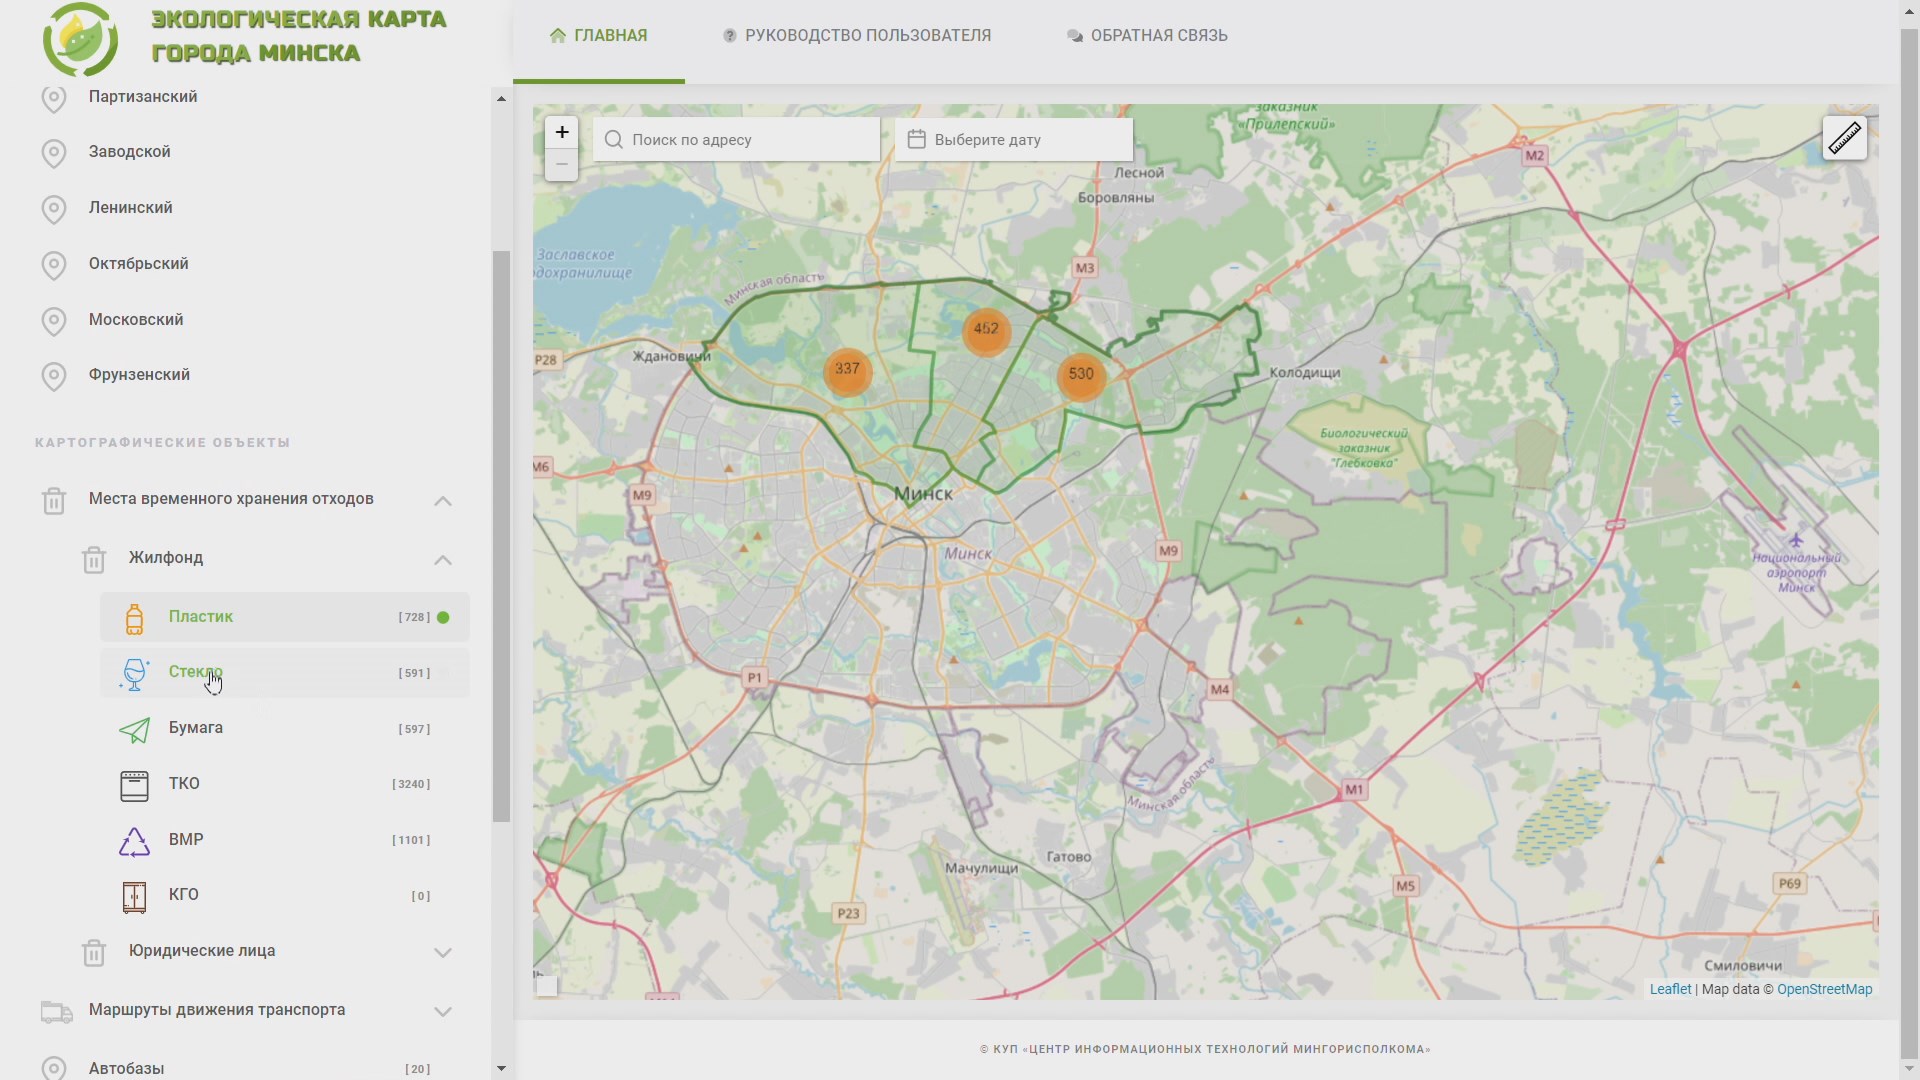Click the sidebar scroll up arrow
Image resolution: width=1920 pixels, height=1080 pixels.
pos(501,98)
